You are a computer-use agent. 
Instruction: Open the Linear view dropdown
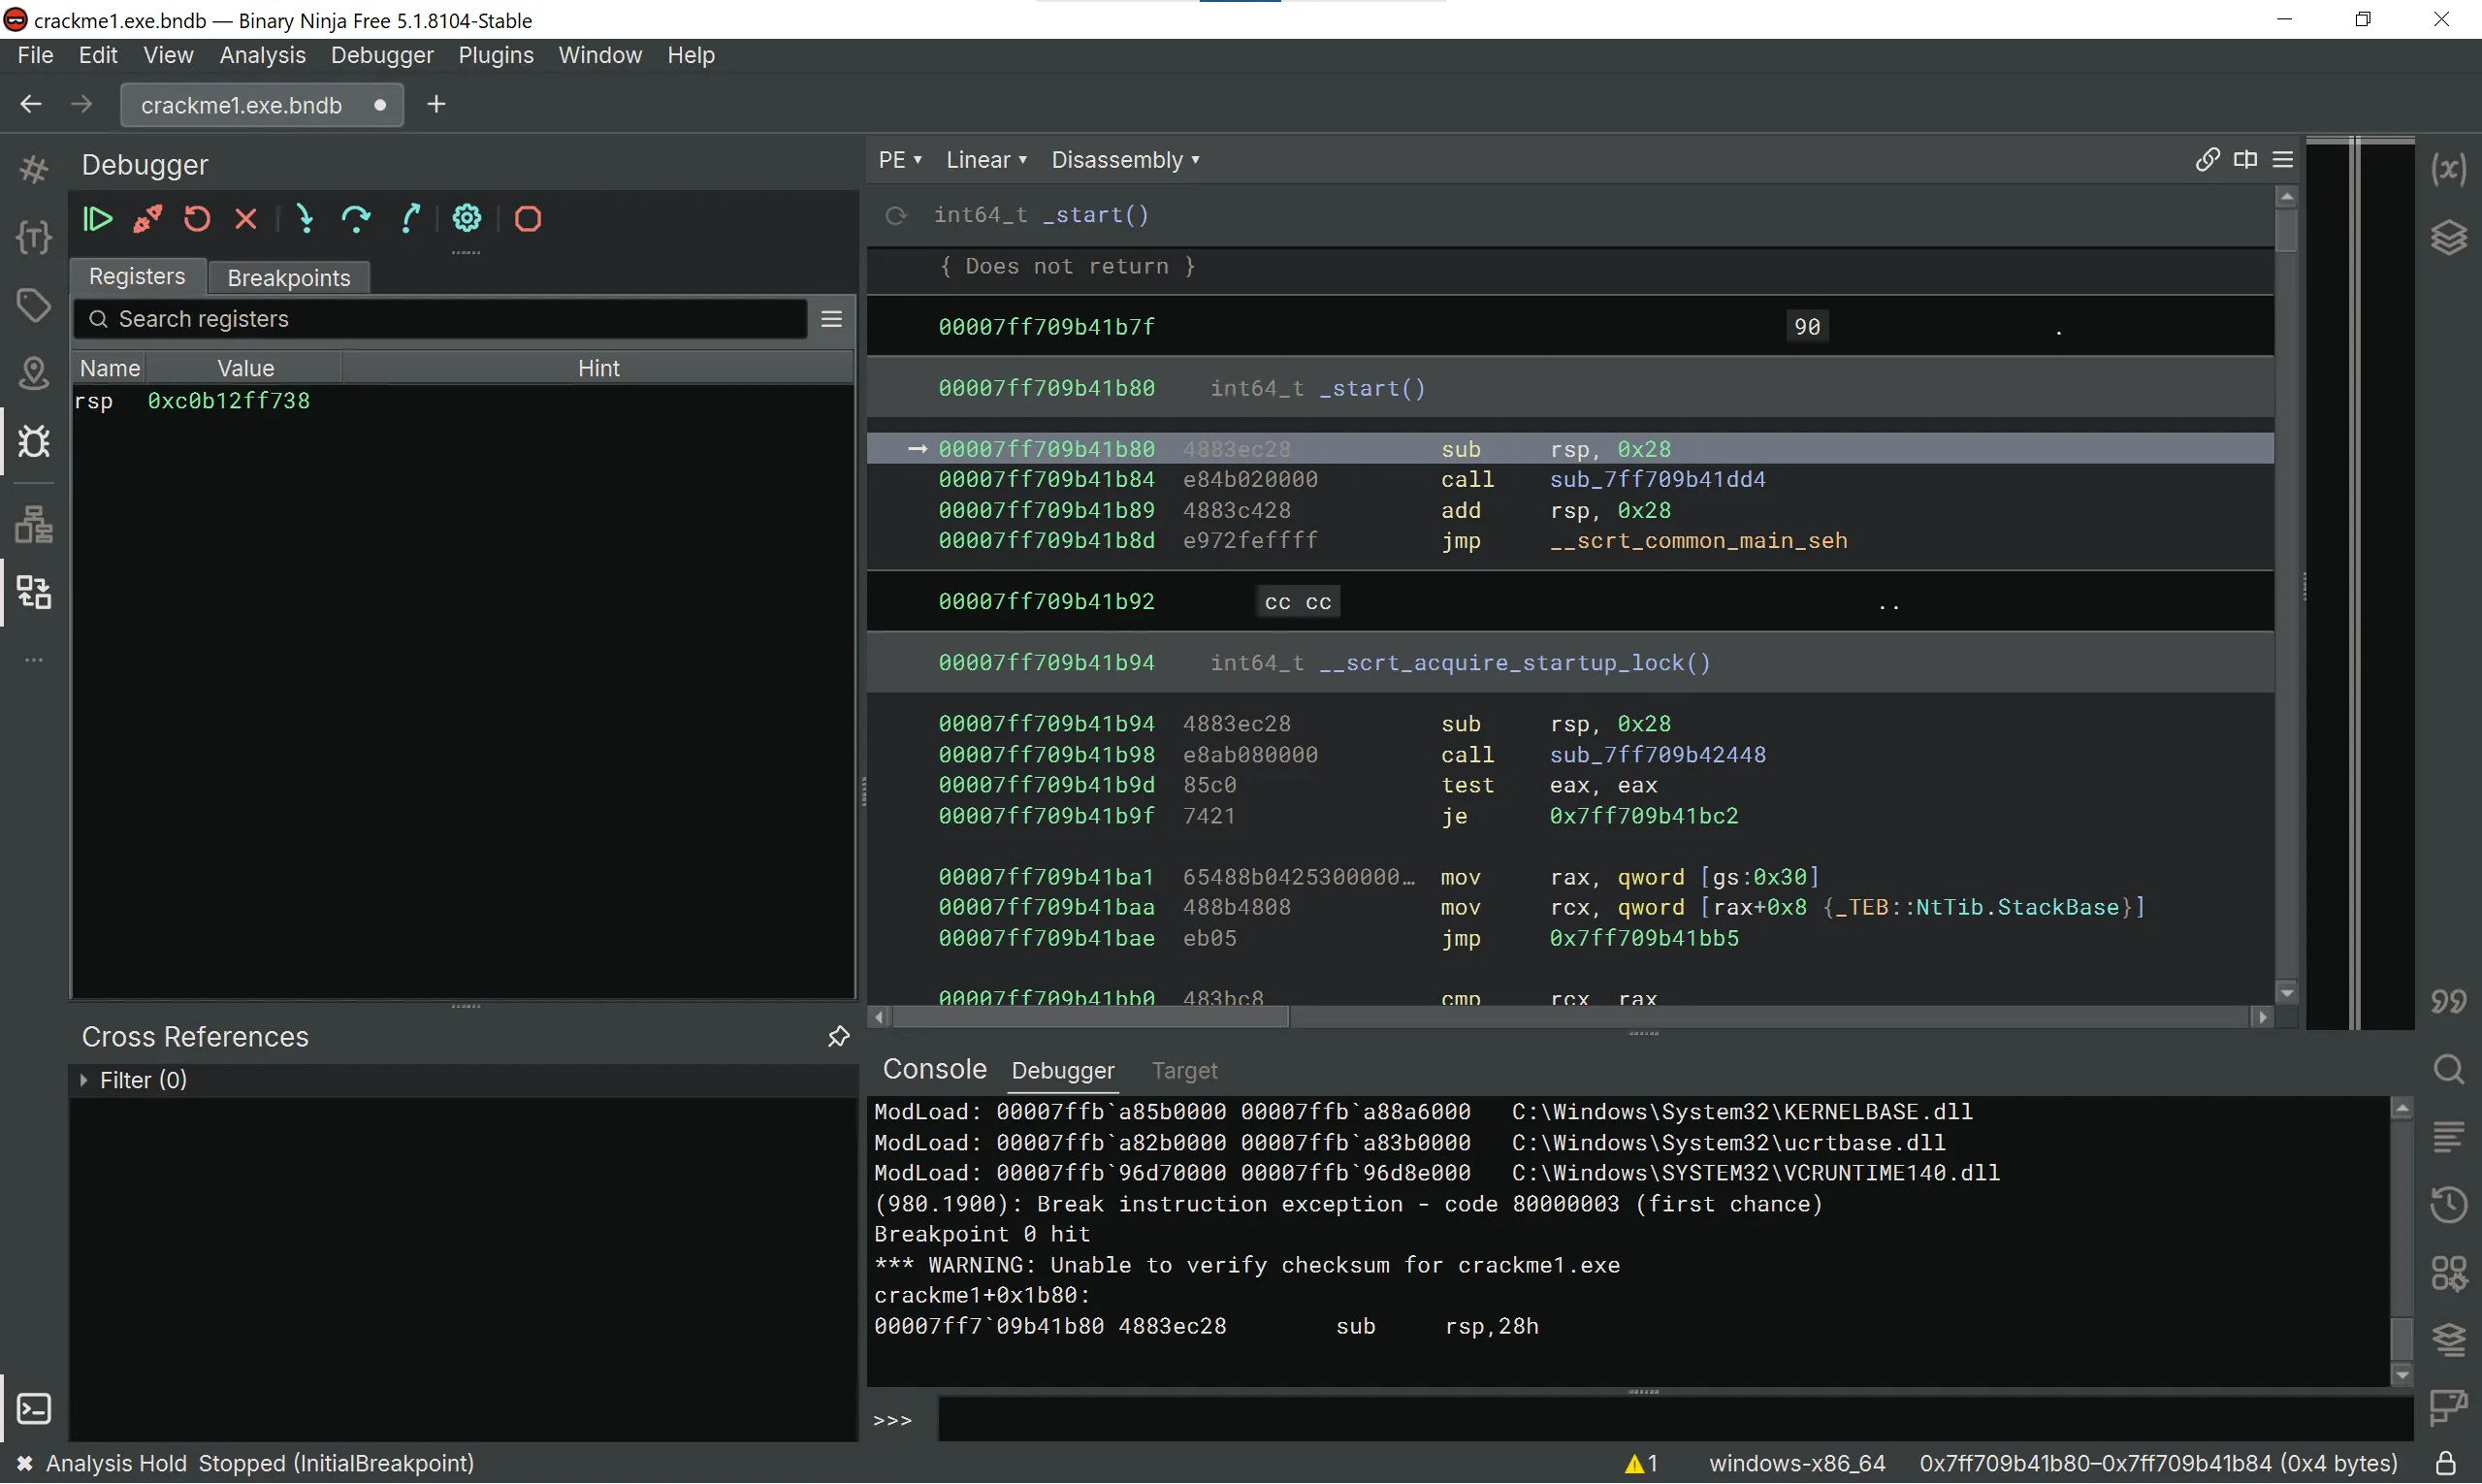coord(985,160)
